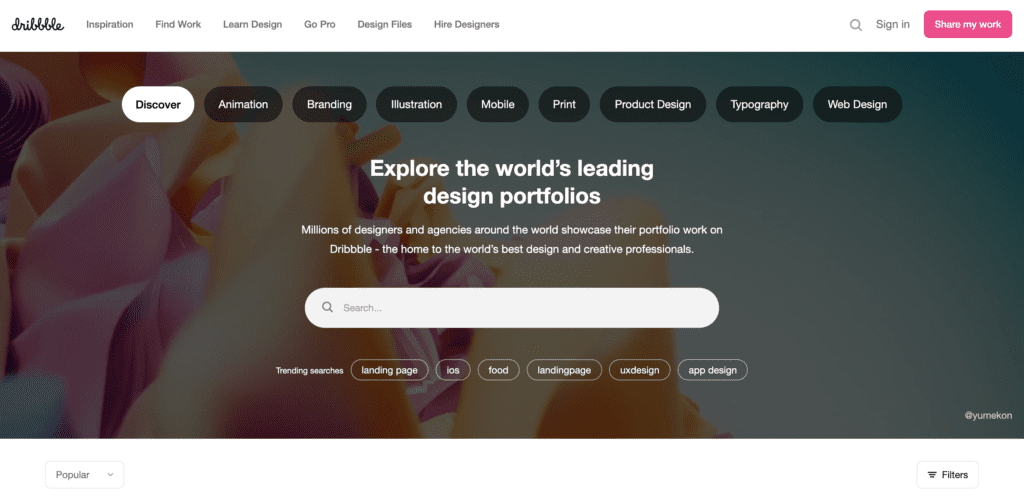This screenshot has height=503, width=1024.
Task: Open the @yumekon artist credit
Action: tap(988, 415)
